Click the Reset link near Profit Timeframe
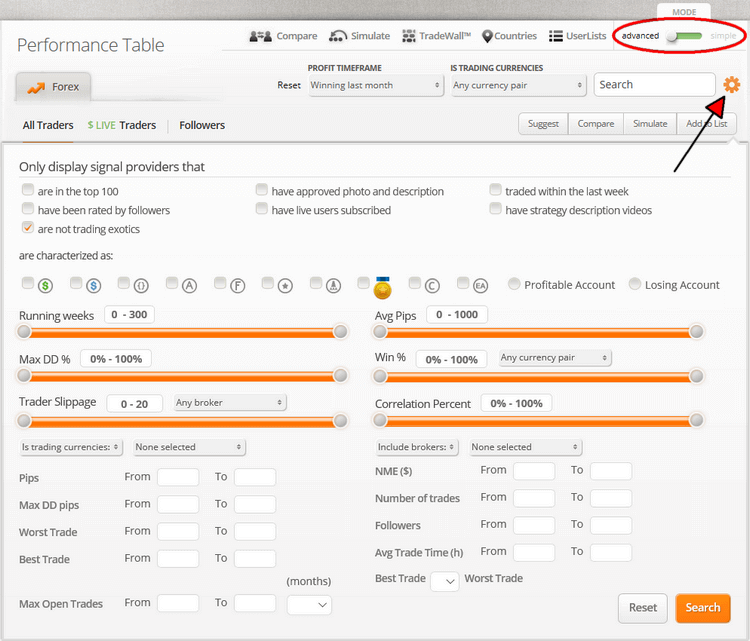The height and width of the screenshot is (641, 750). click(x=289, y=85)
